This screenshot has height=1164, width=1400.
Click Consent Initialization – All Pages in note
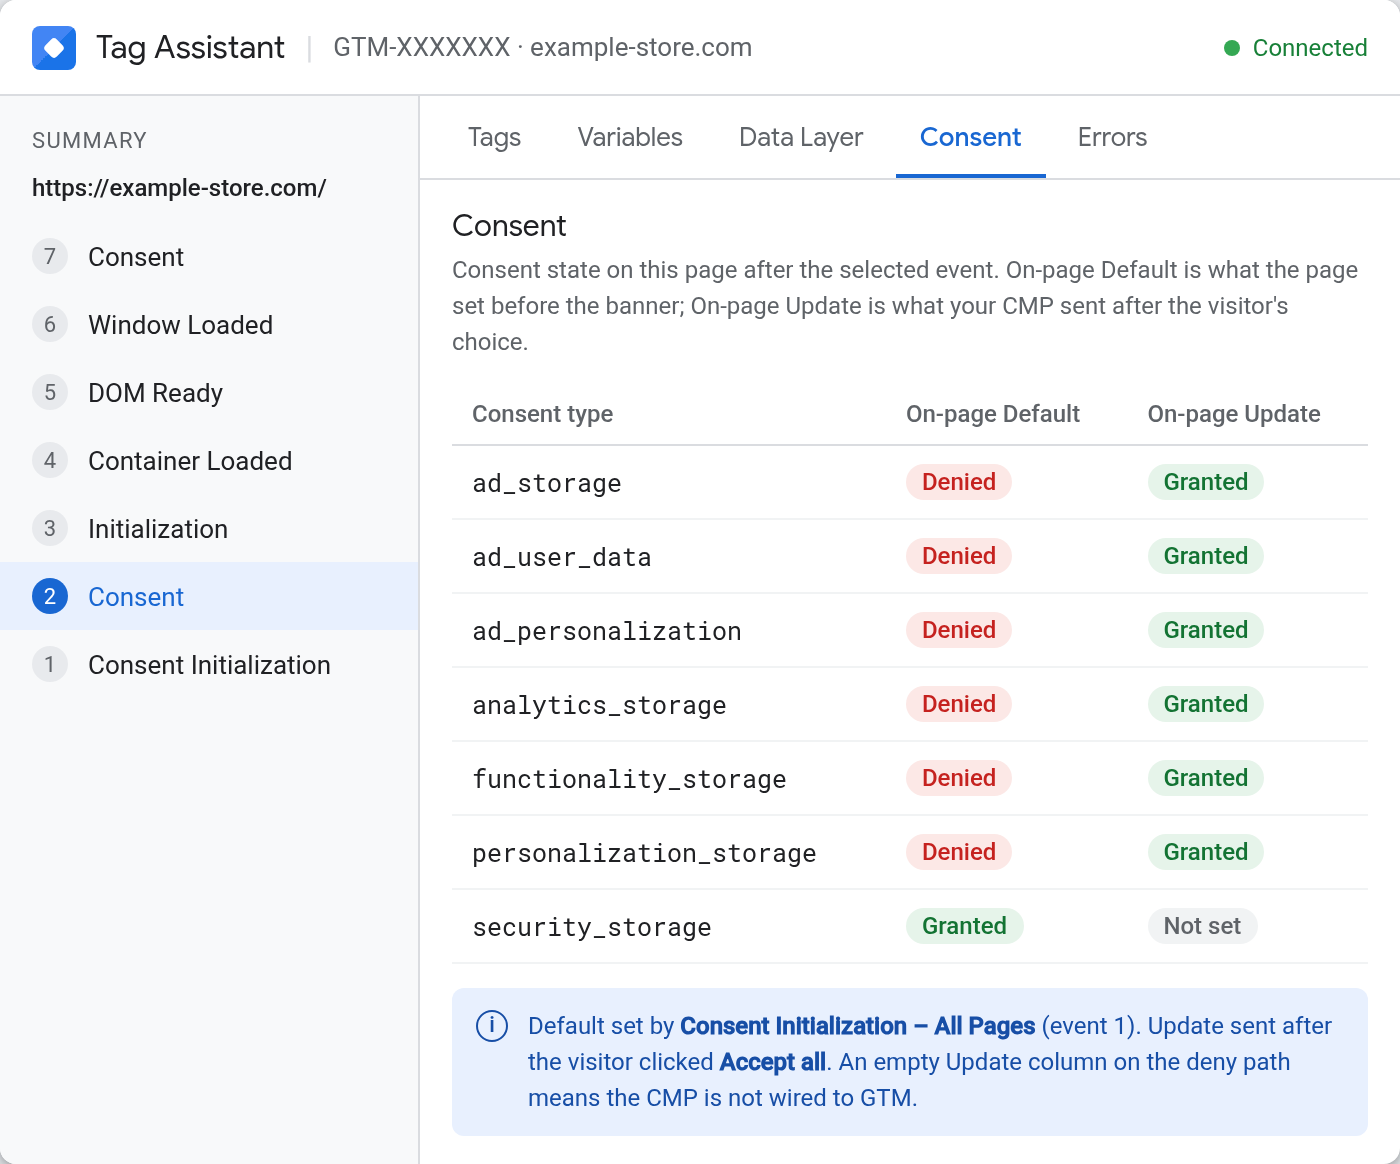pos(857,1026)
